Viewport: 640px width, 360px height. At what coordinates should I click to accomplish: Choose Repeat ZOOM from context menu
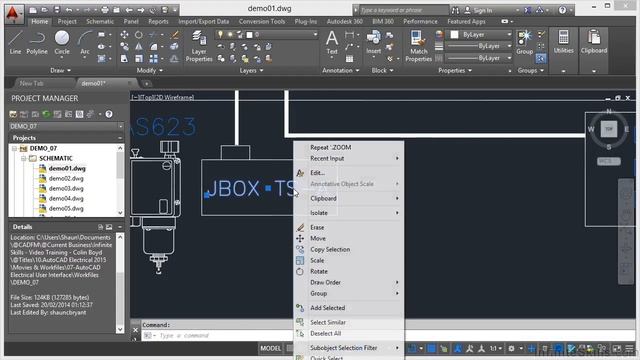point(331,147)
